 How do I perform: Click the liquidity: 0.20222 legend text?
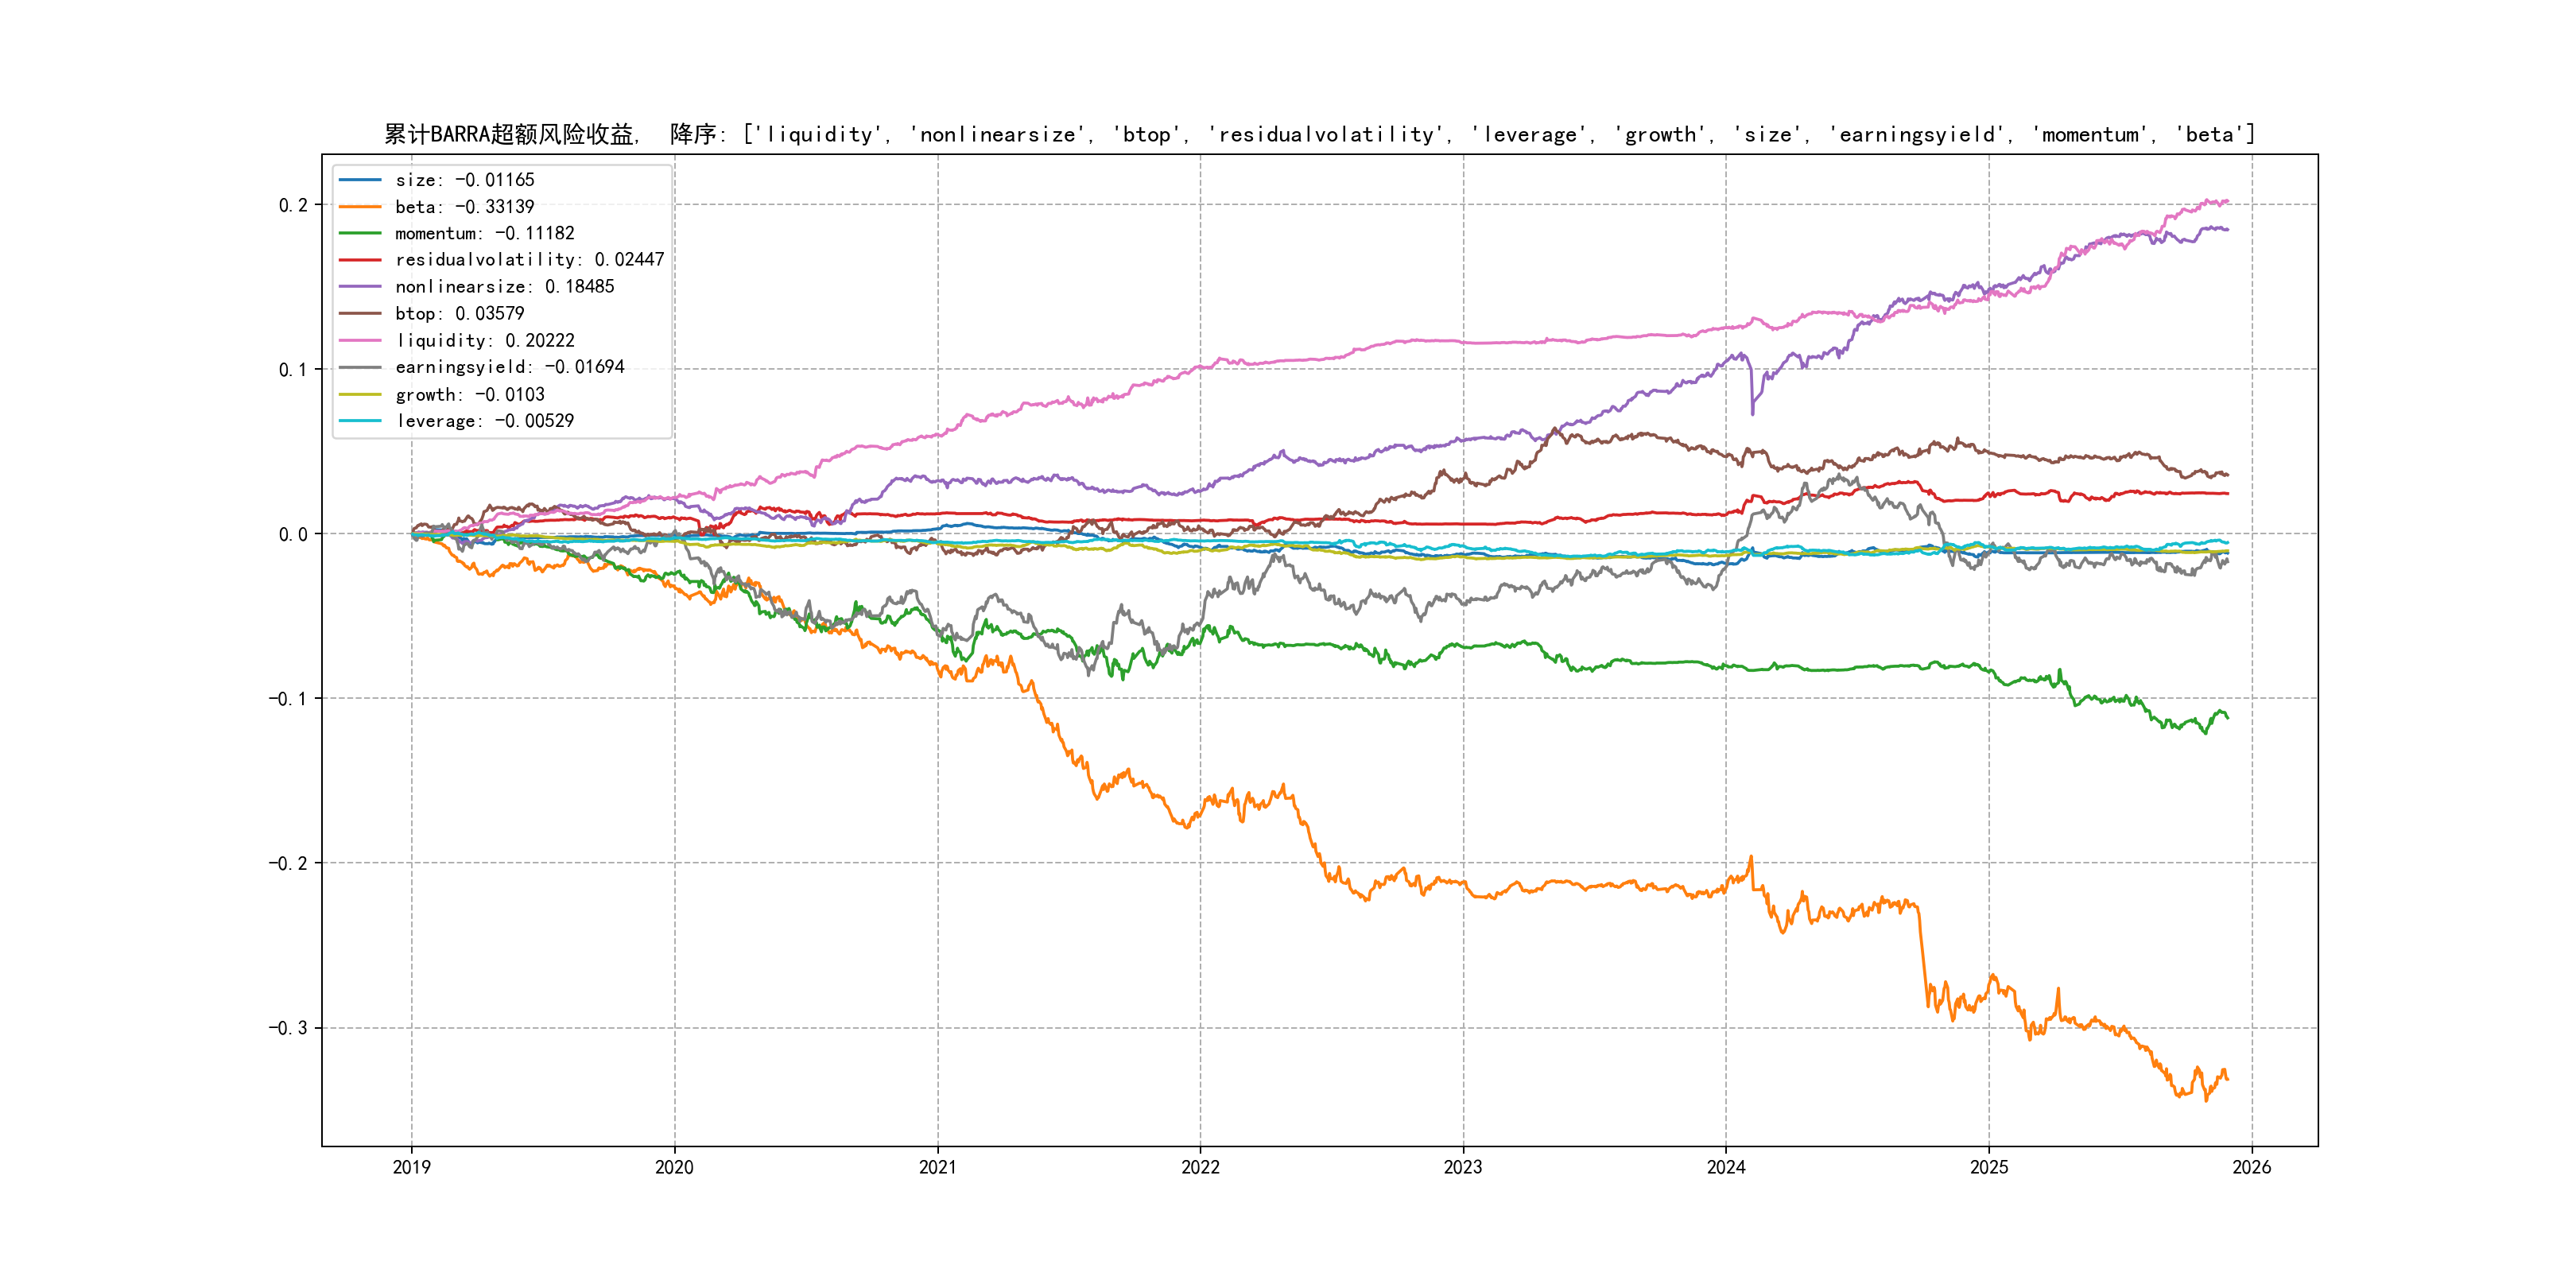tap(484, 341)
